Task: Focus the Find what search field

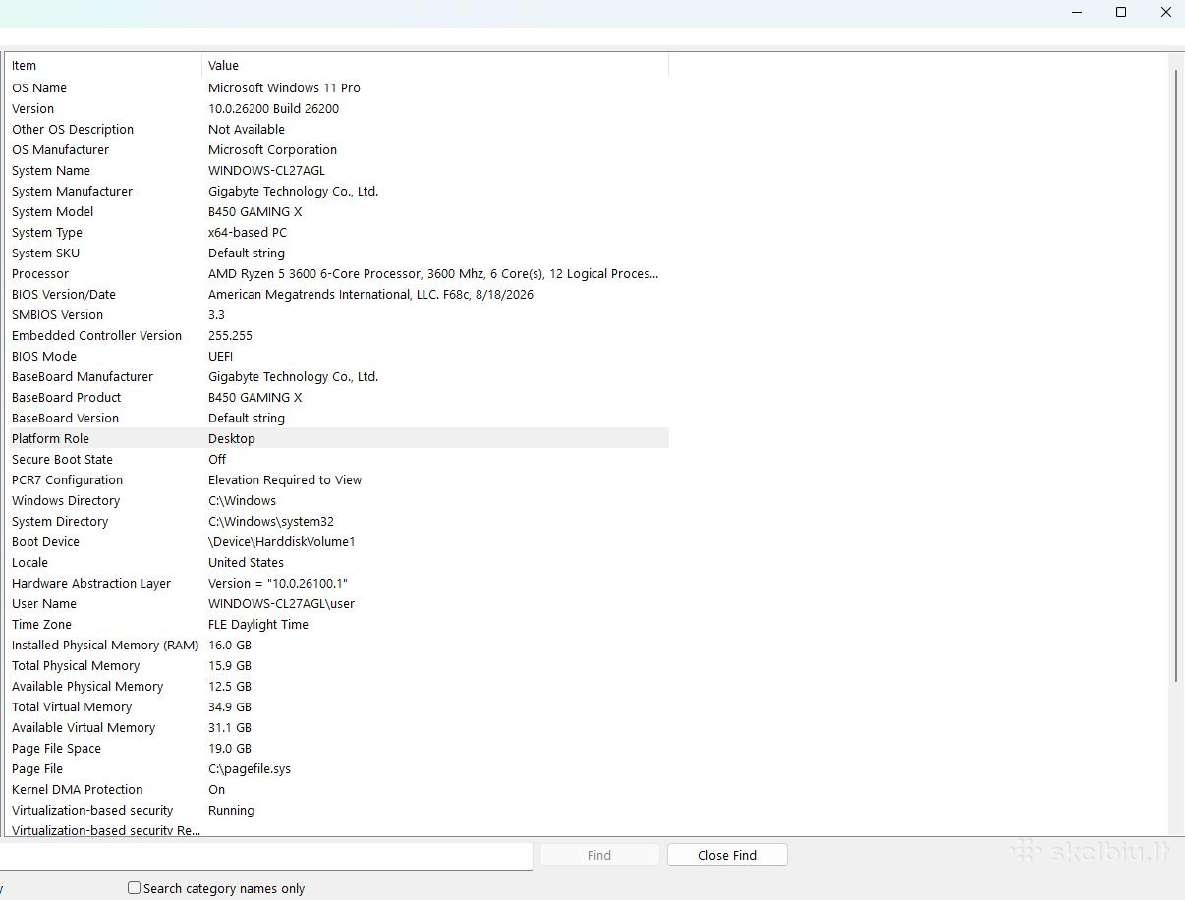Action: pyautogui.click(x=266, y=855)
